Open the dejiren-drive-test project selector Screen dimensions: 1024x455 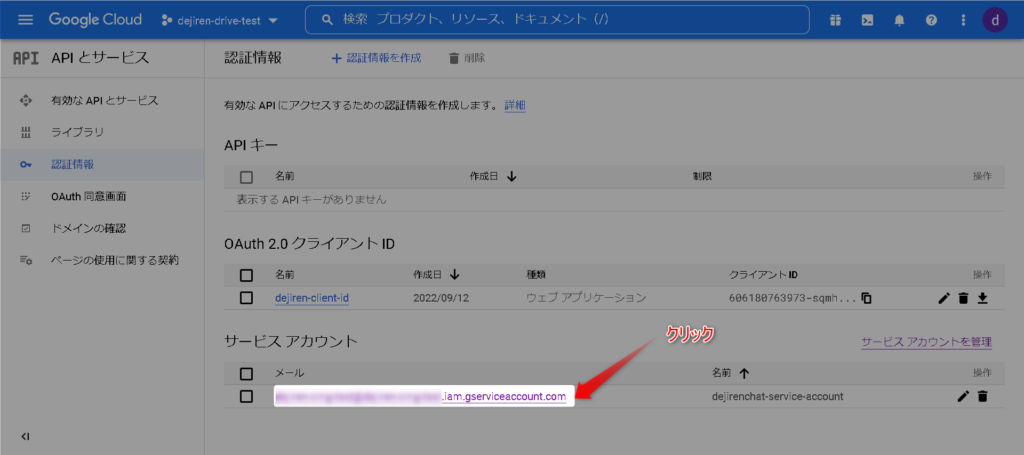[219, 20]
